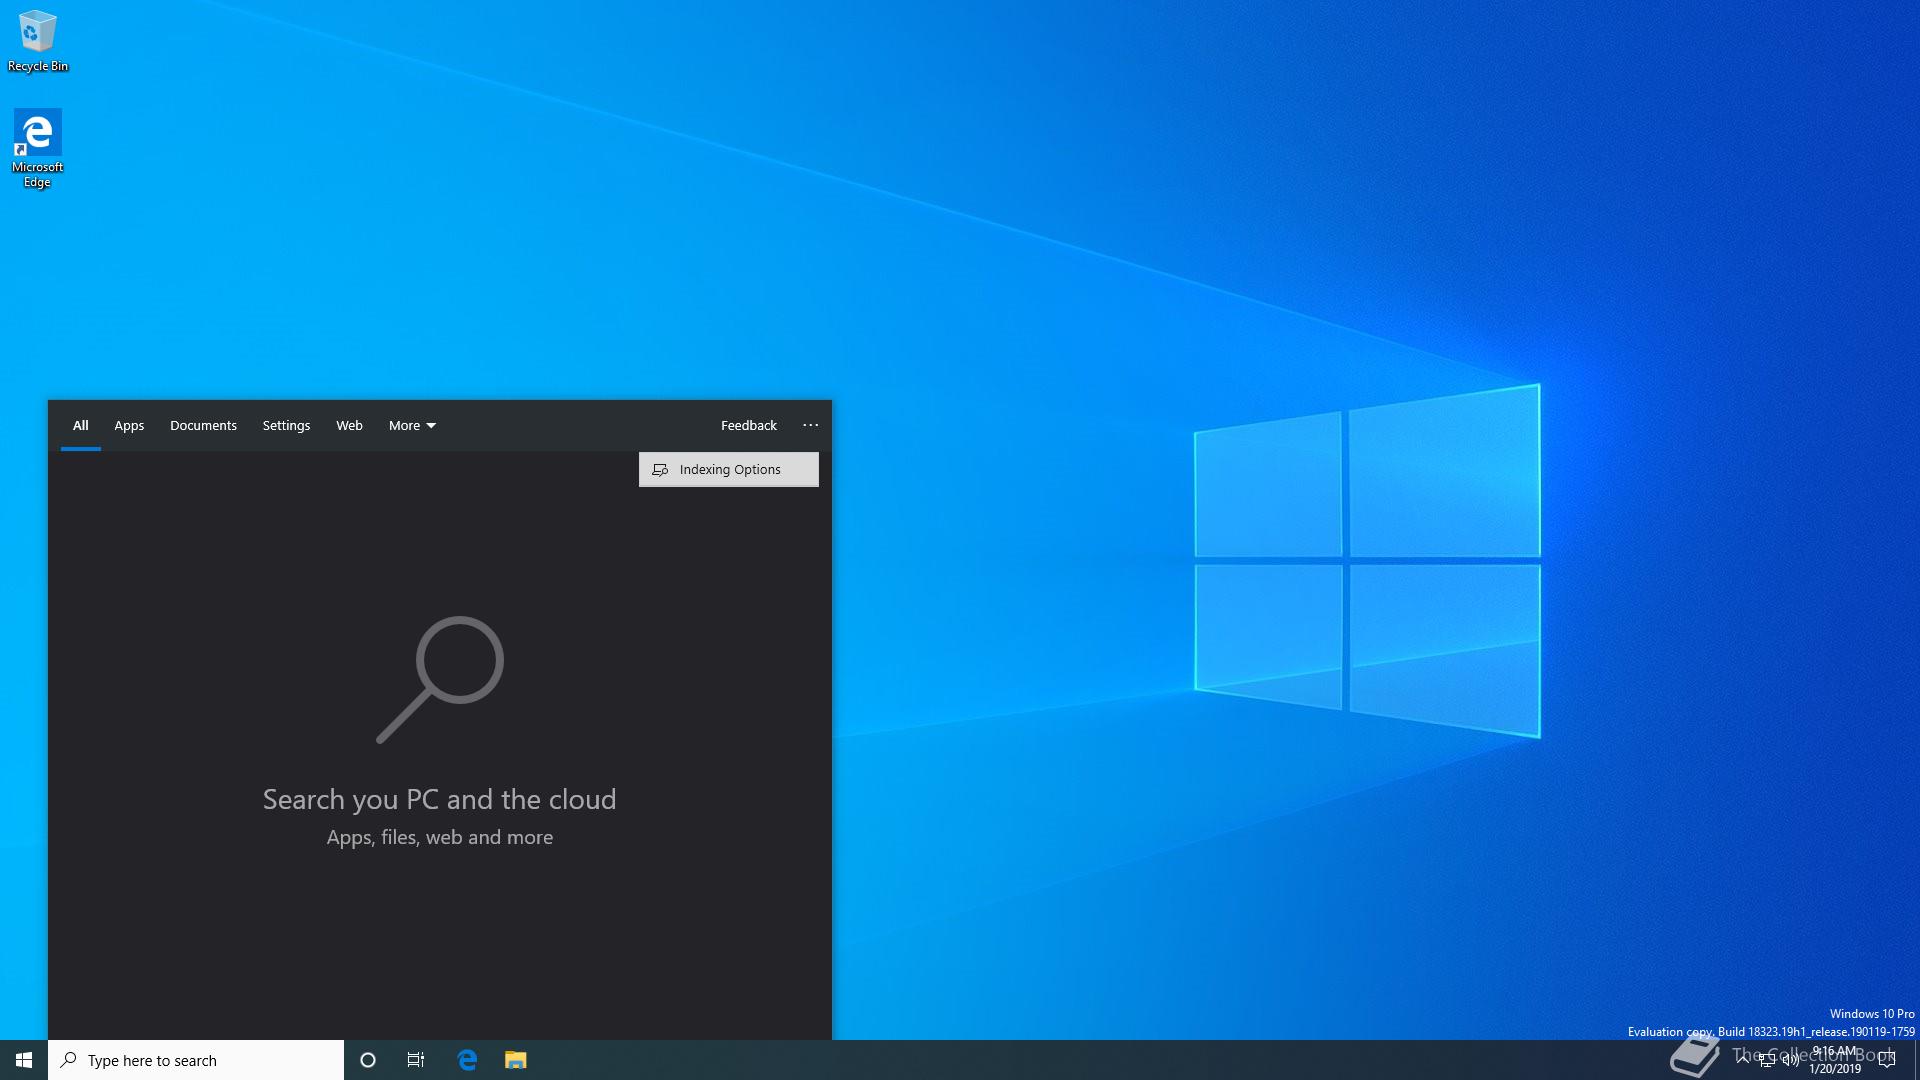Open the volume speaker tray icon
1920x1080 pixels.
[x=1790, y=1060]
